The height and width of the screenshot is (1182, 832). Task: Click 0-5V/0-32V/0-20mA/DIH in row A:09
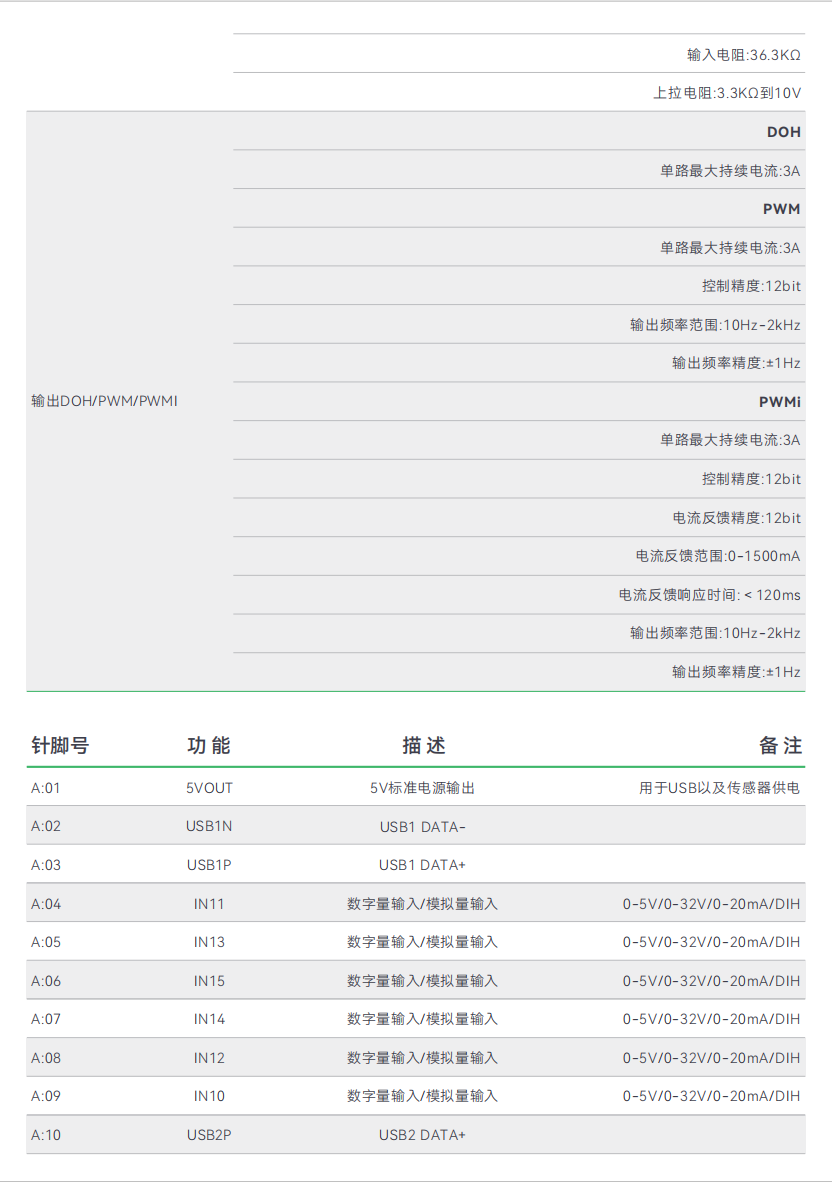point(711,1097)
